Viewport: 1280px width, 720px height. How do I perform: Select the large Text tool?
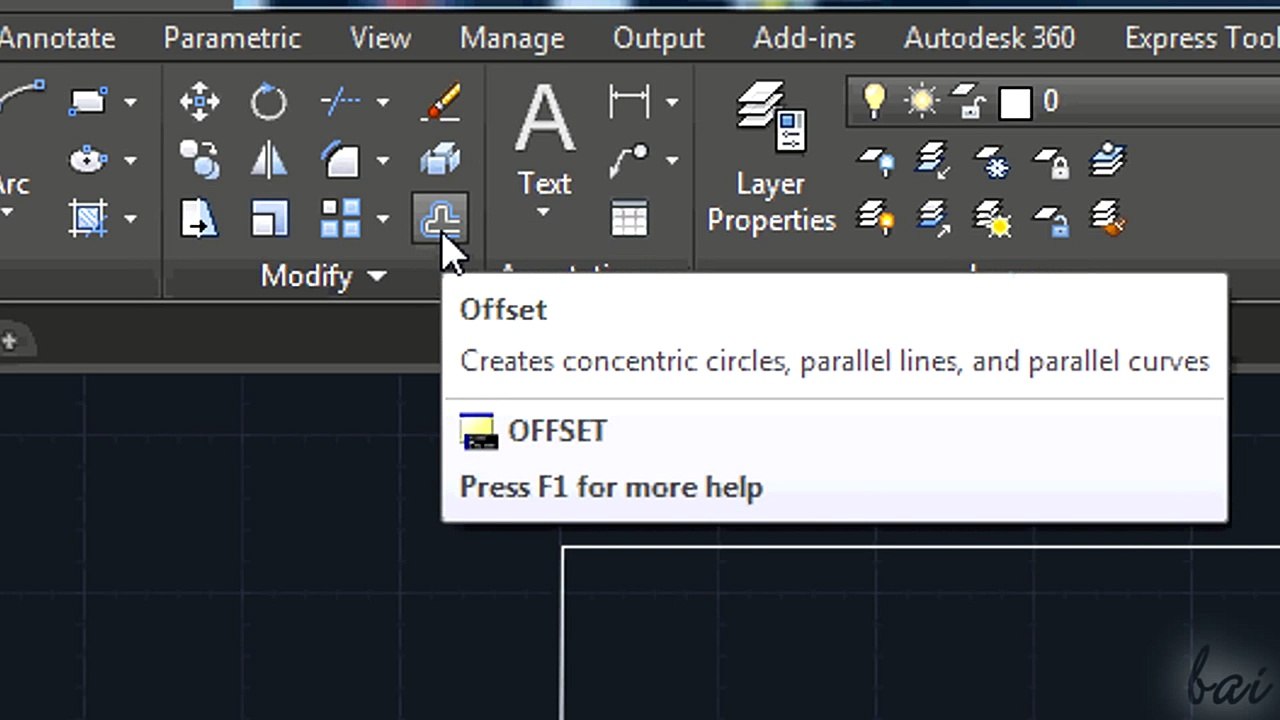tap(544, 139)
